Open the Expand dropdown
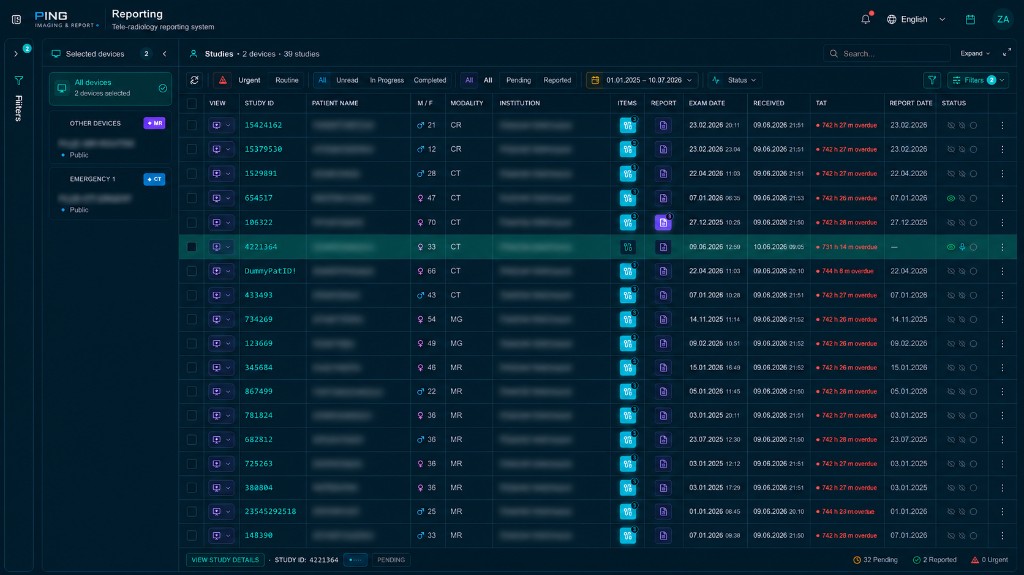Screen dimensions: 1024x575 (975, 54)
